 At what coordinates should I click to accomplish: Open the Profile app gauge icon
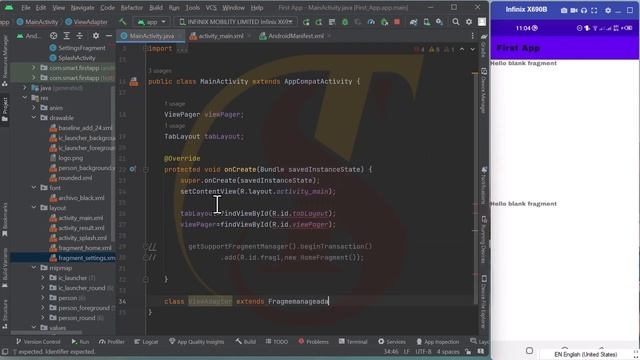(x=371, y=22)
